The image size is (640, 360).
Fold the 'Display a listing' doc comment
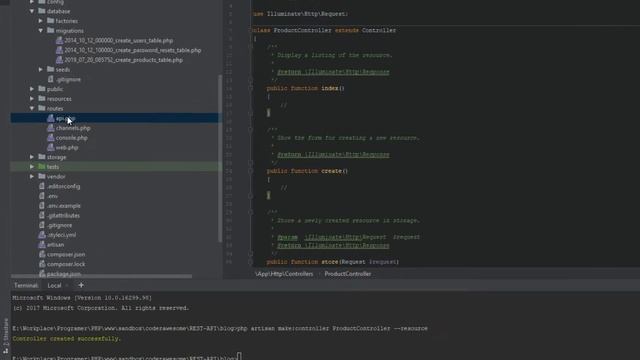point(250,47)
